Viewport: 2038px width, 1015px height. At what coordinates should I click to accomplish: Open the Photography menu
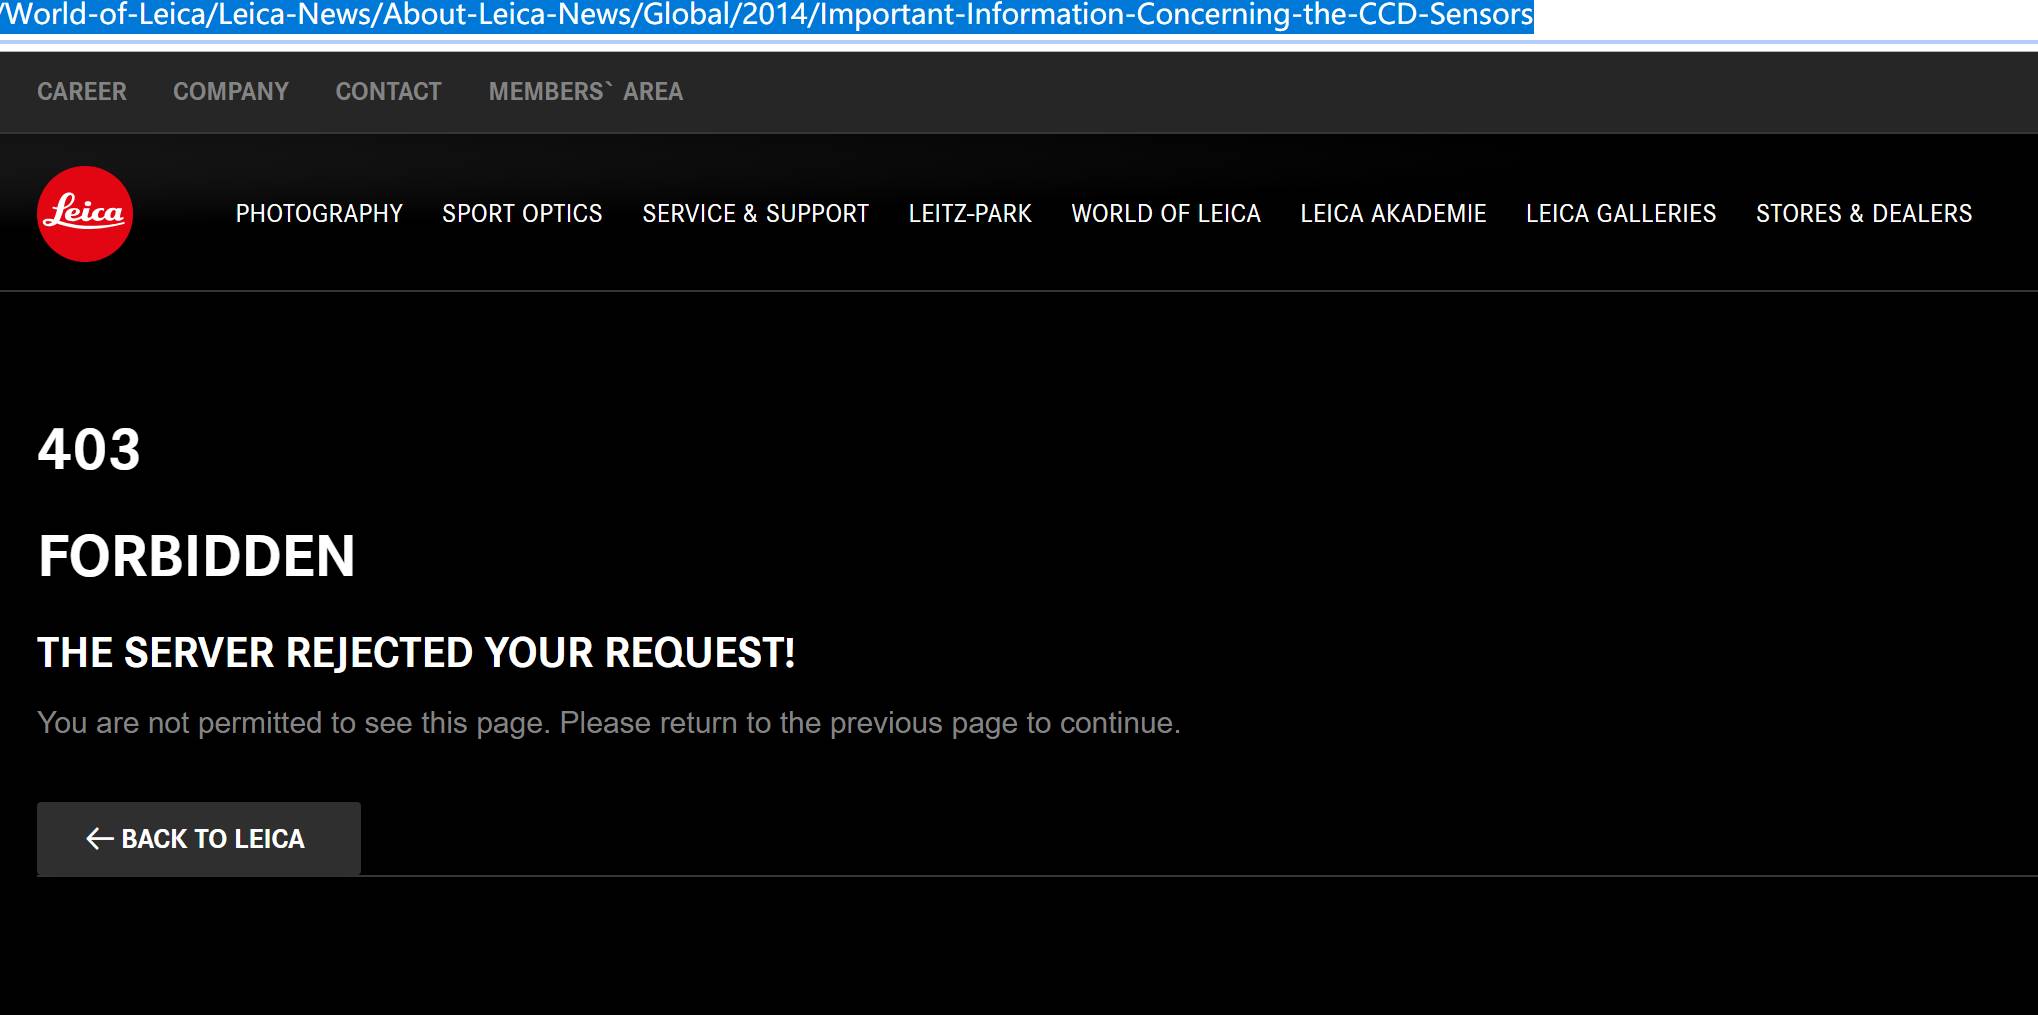coord(319,214)
